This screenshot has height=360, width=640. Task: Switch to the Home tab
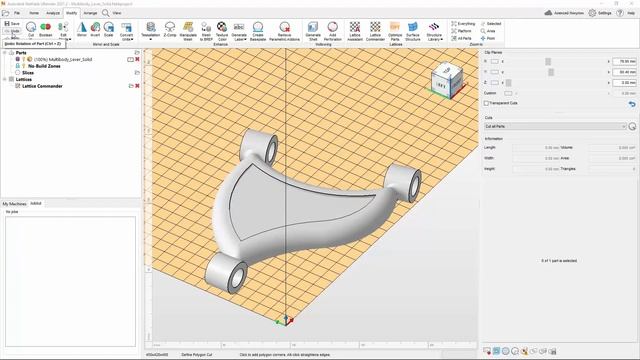click(34, 13)
